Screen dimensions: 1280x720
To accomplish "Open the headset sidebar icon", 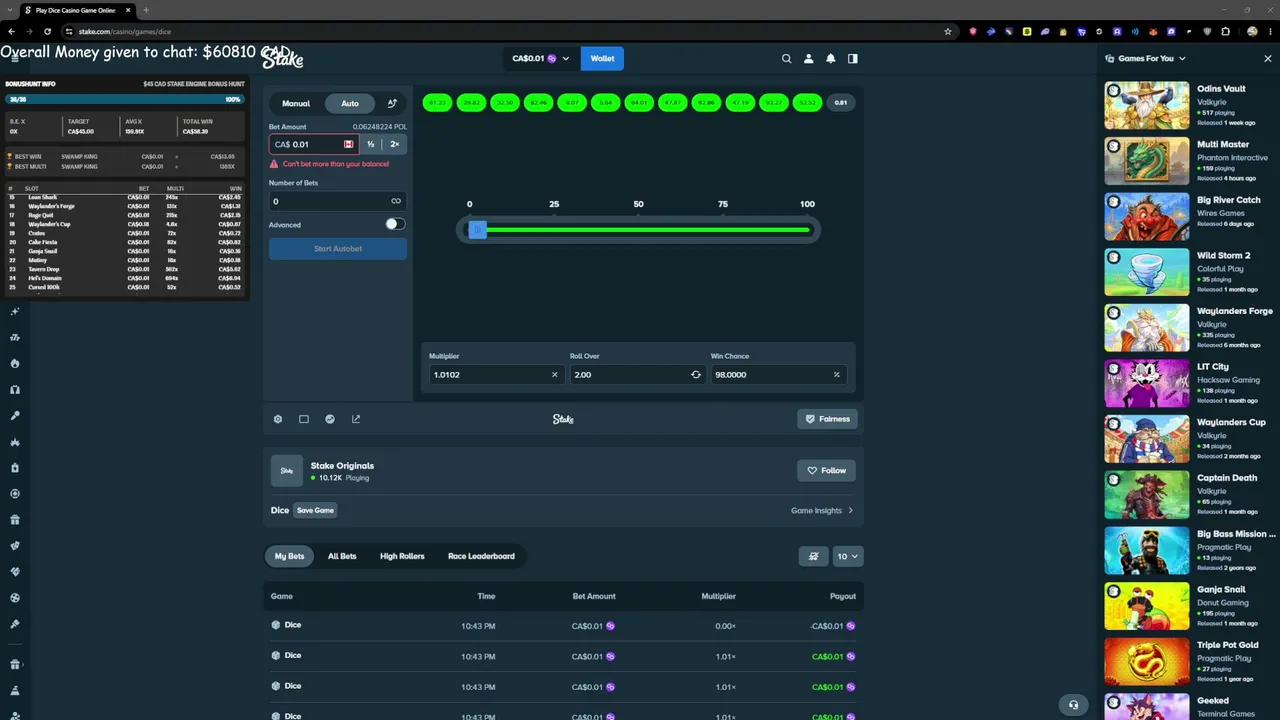I will 15,390.
